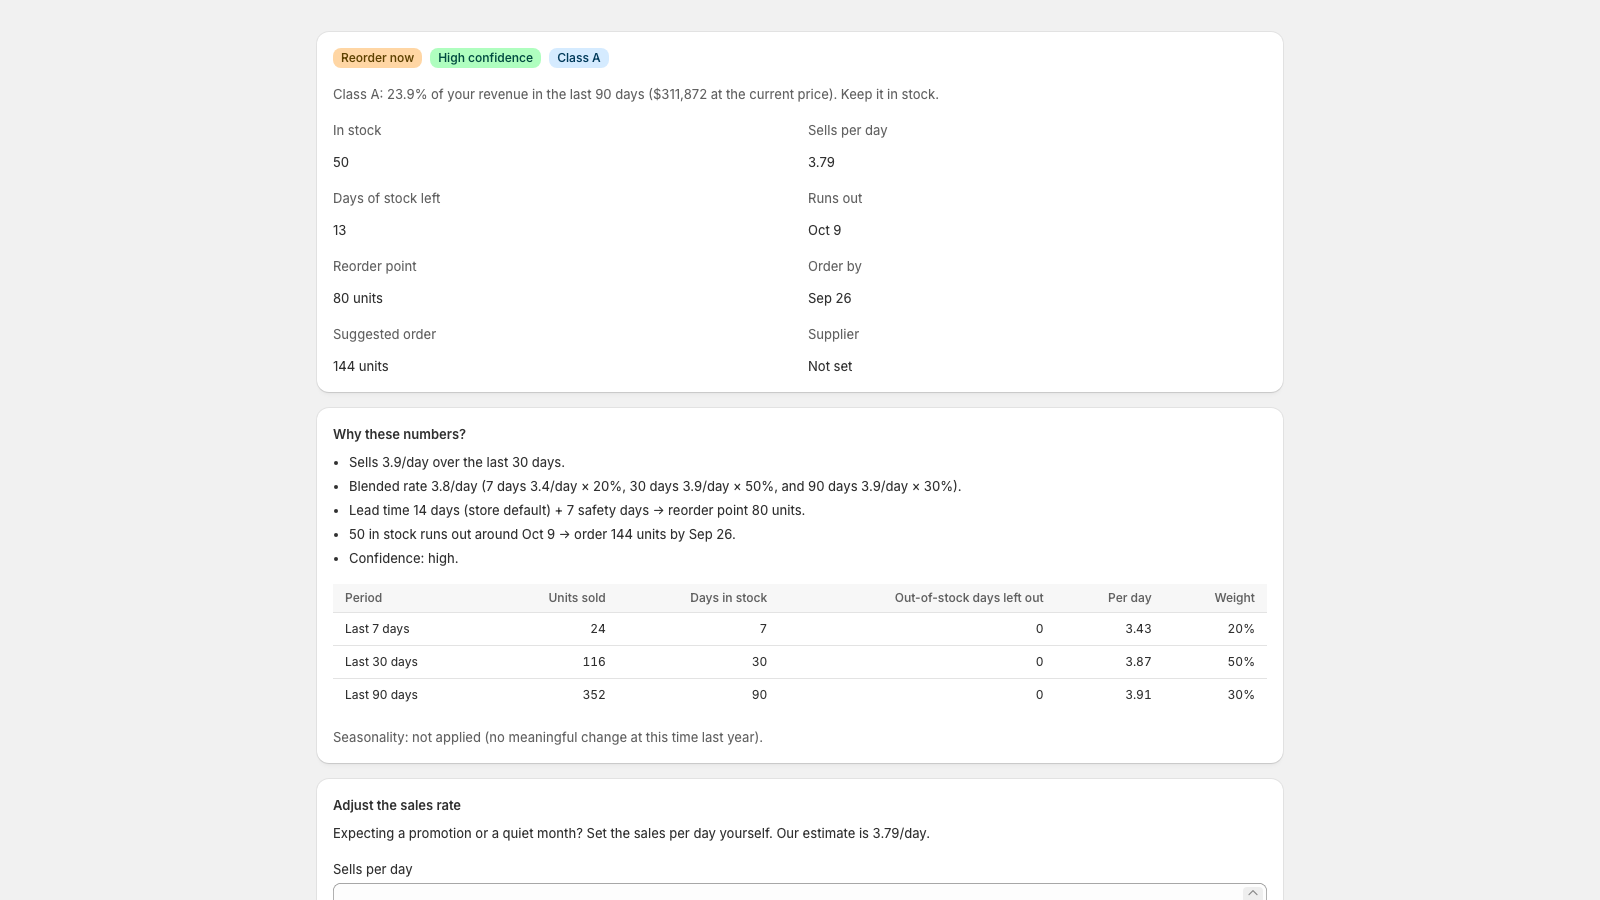Select the Days of stock left value 13
Viewport: 1600px width, 900px height.
[x=340, y=230]
